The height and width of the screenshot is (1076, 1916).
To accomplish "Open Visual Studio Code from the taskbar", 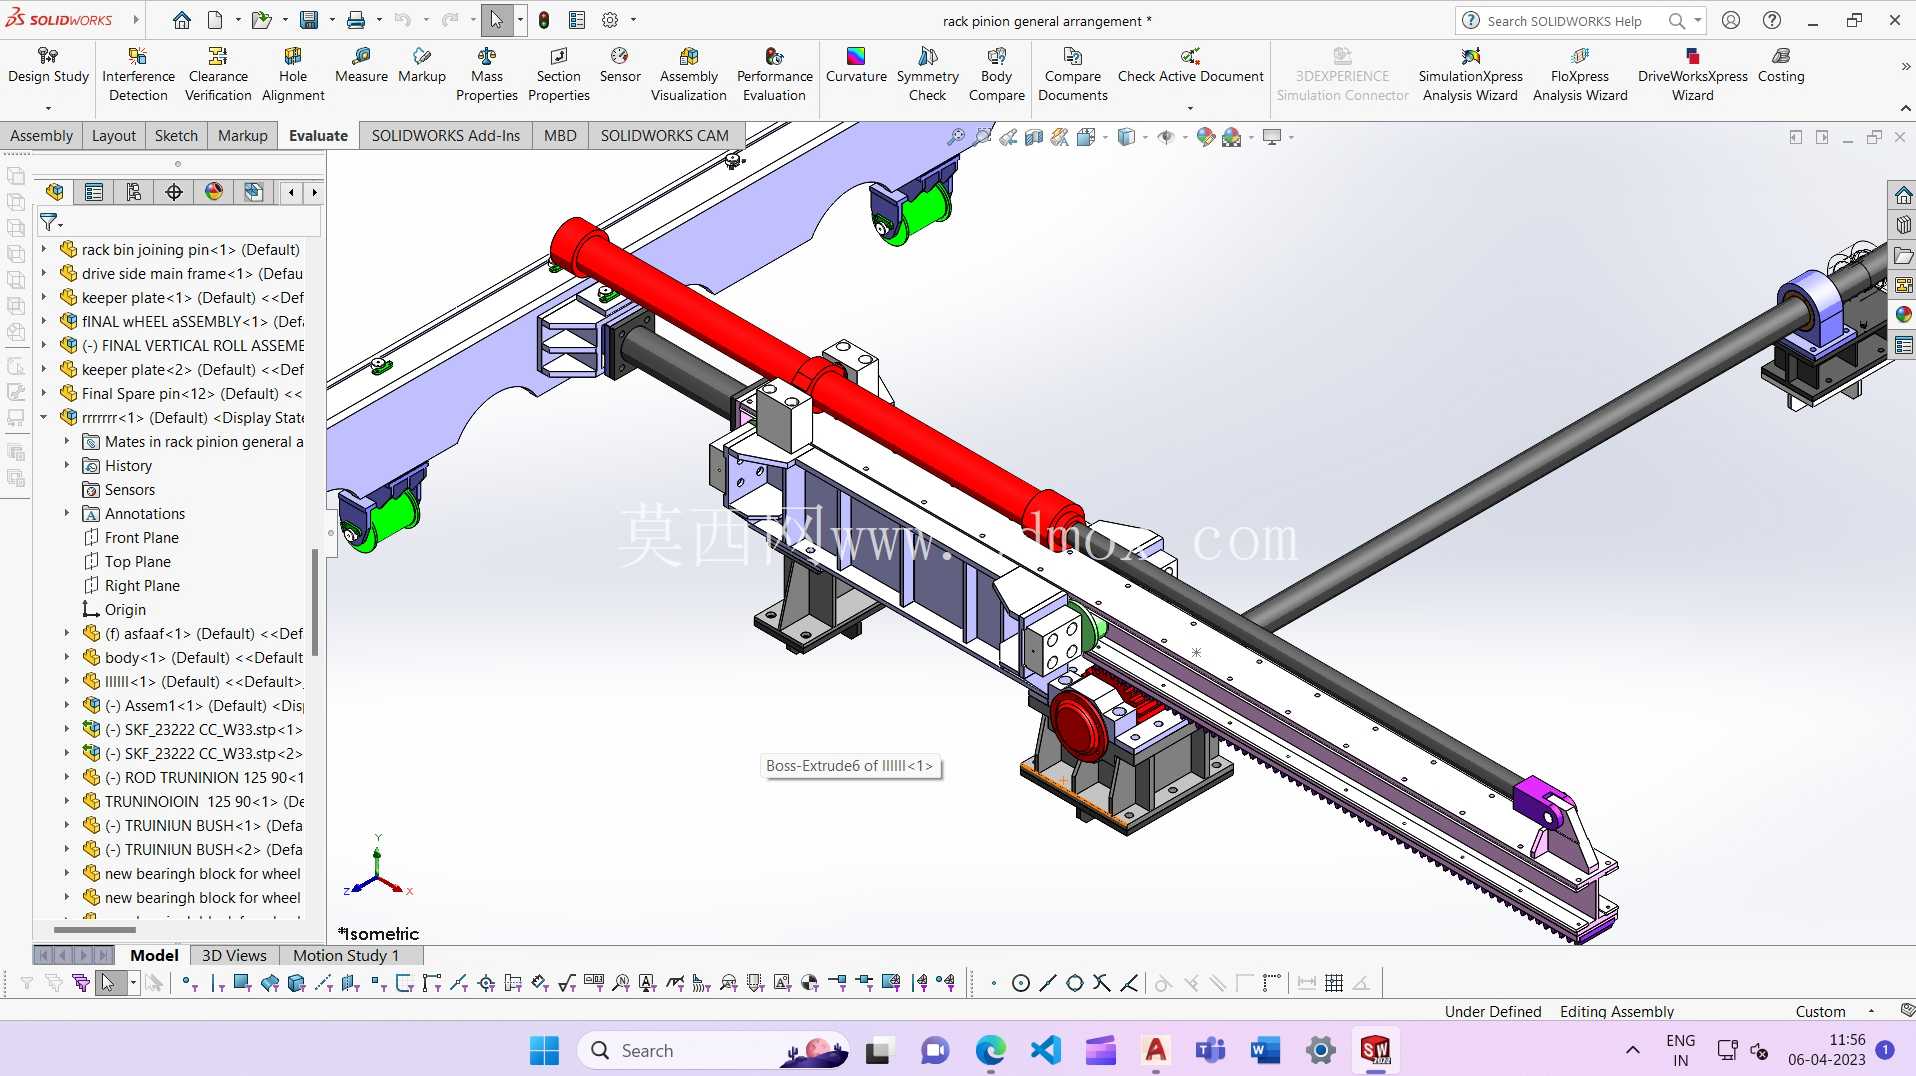I will pyautogui.click(x=1045, y=1050).
